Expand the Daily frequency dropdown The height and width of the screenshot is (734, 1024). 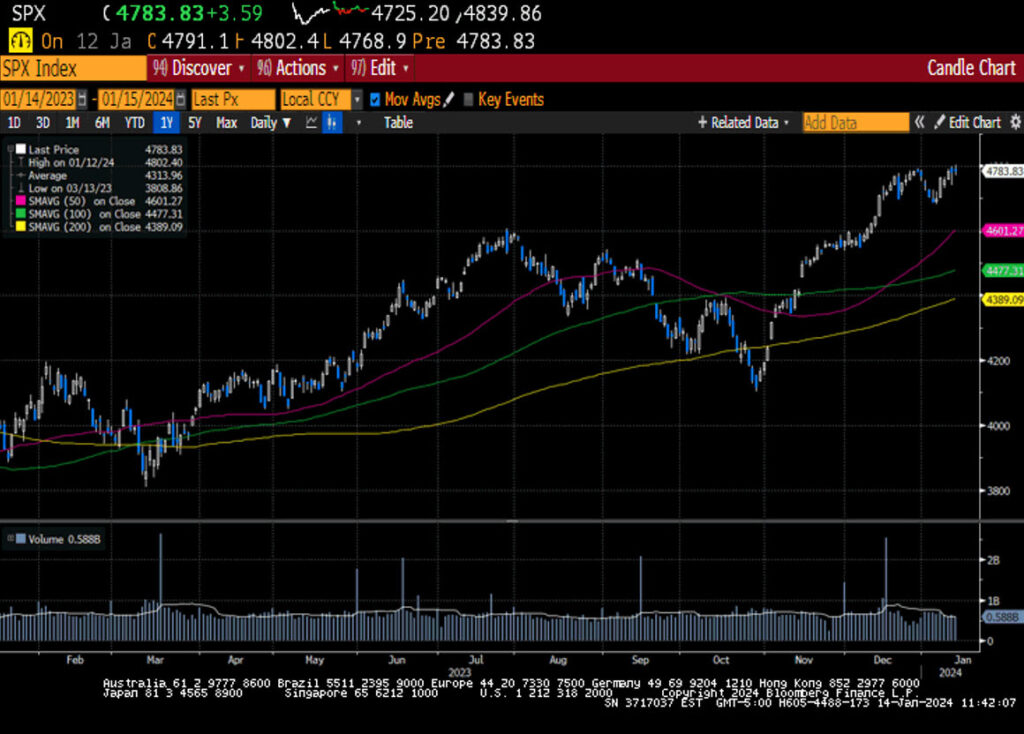pyautogui.click(x=270, y=123)
